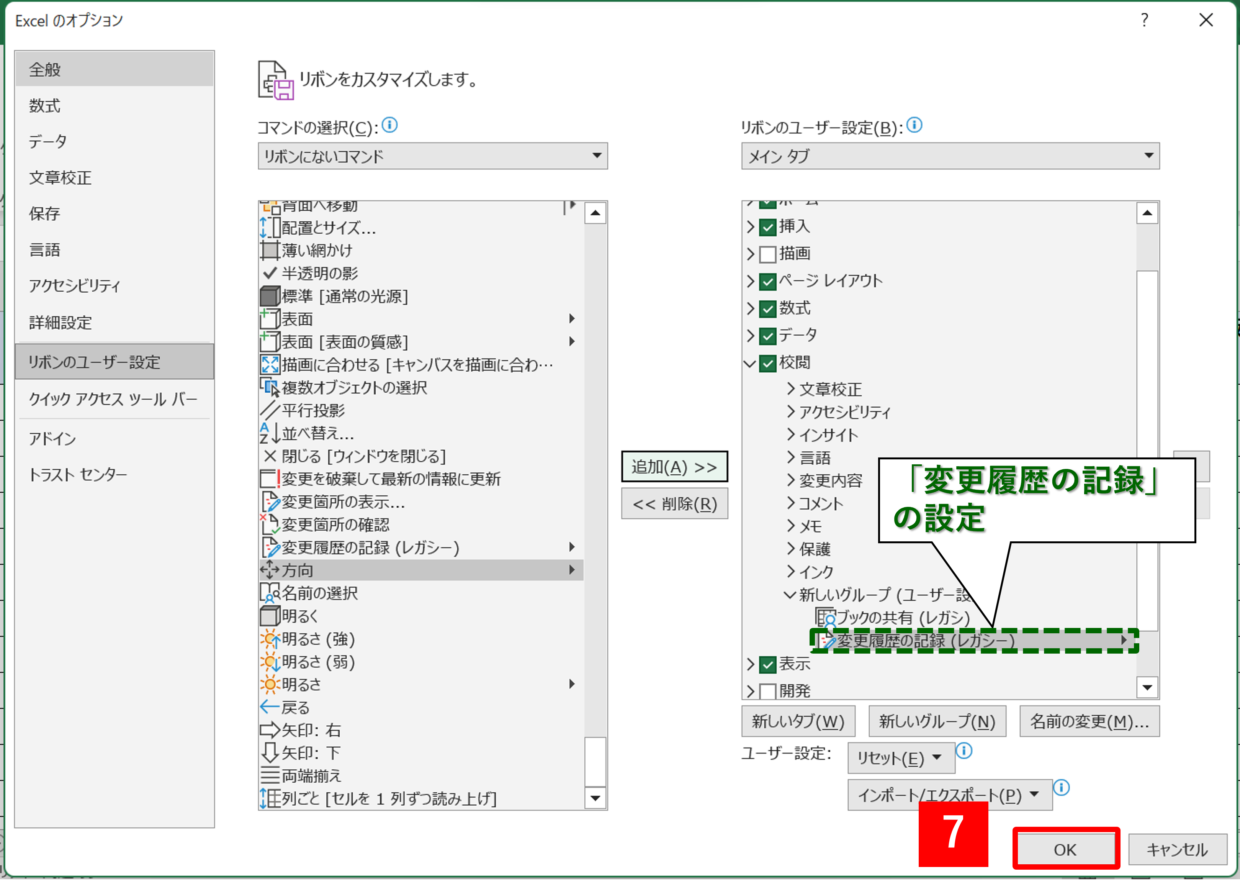This screenshot has height=885, width=1240.
Task: Uncheck the データ tab checkbox
Action: [x=768, y=335]
